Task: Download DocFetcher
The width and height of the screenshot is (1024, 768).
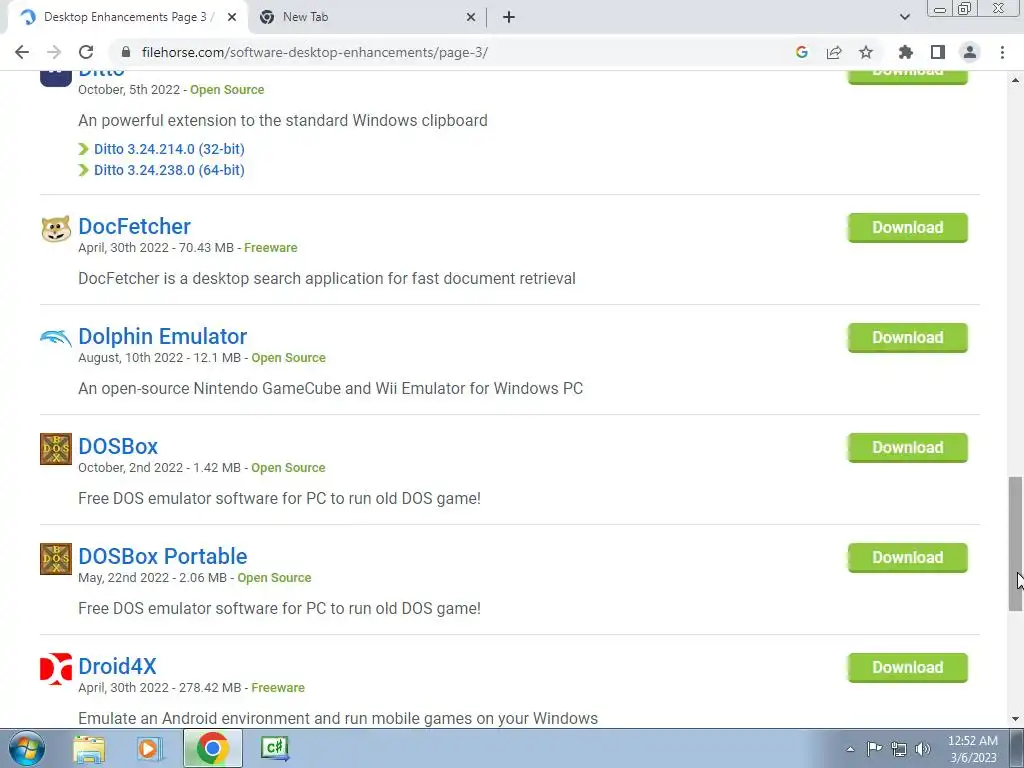Action: point(908,227)
